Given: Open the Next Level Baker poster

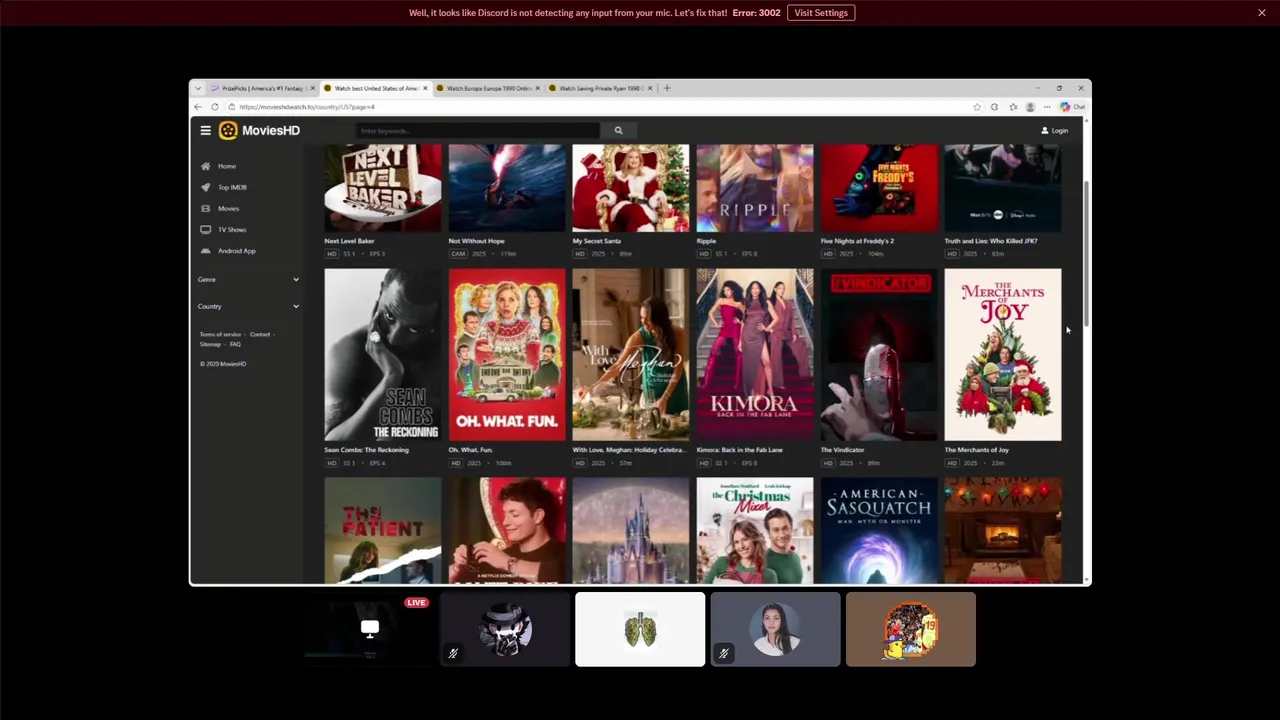Looking at the screenshot, I should tap(382, 188).
